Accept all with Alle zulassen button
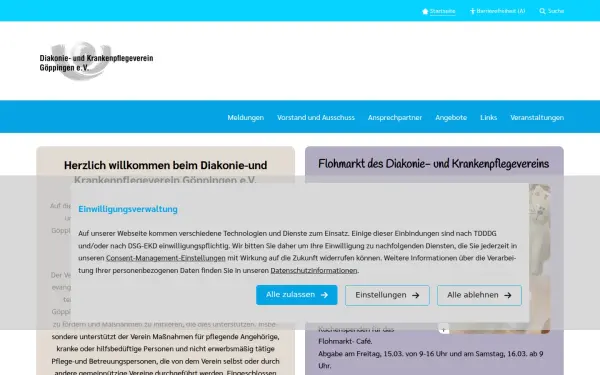 click(x=297, y=295)
